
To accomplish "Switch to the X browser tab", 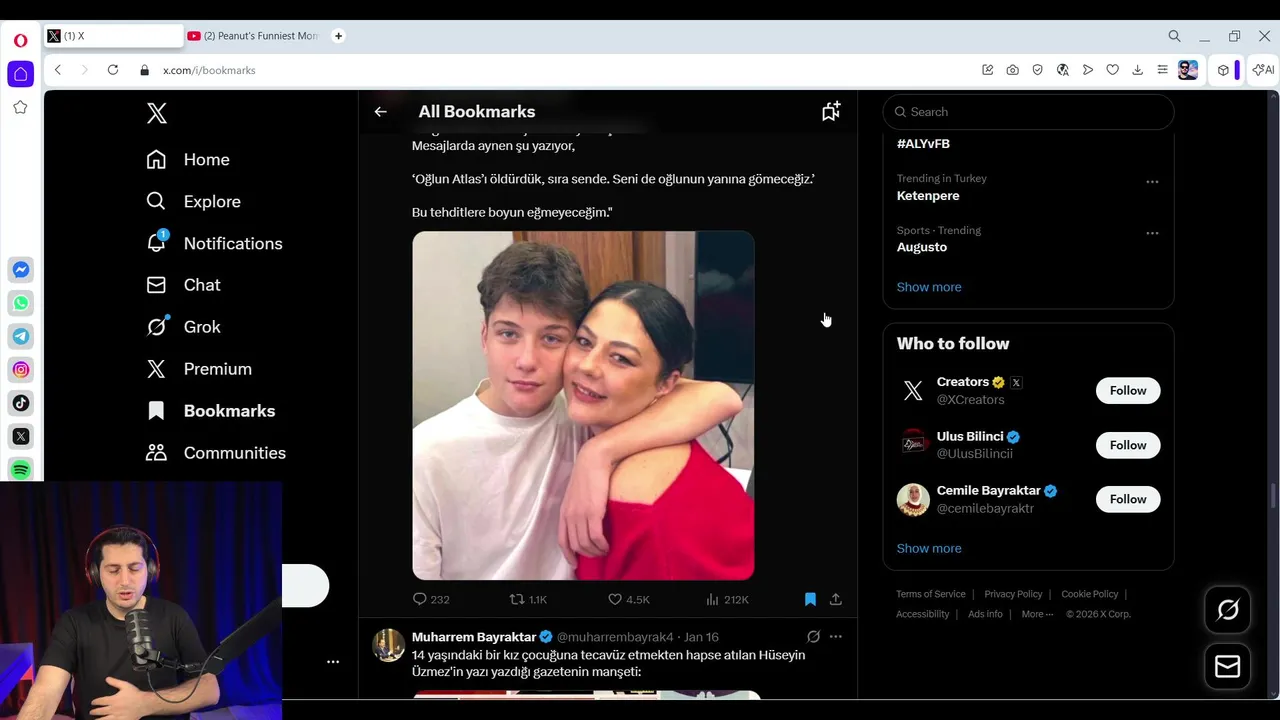I will 113,36.
